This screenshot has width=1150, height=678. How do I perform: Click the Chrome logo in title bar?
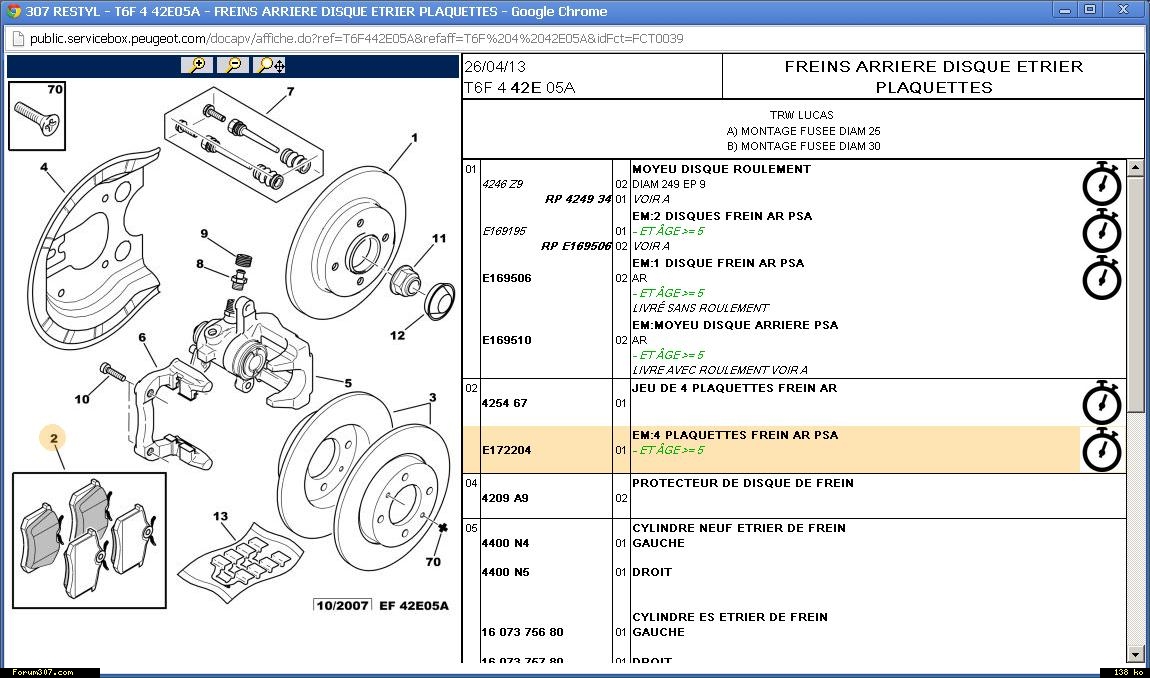click(14, 11)
